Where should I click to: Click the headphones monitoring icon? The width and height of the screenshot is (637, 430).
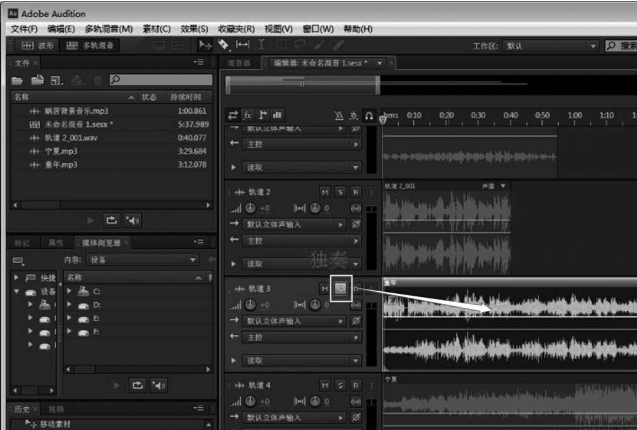369,115
